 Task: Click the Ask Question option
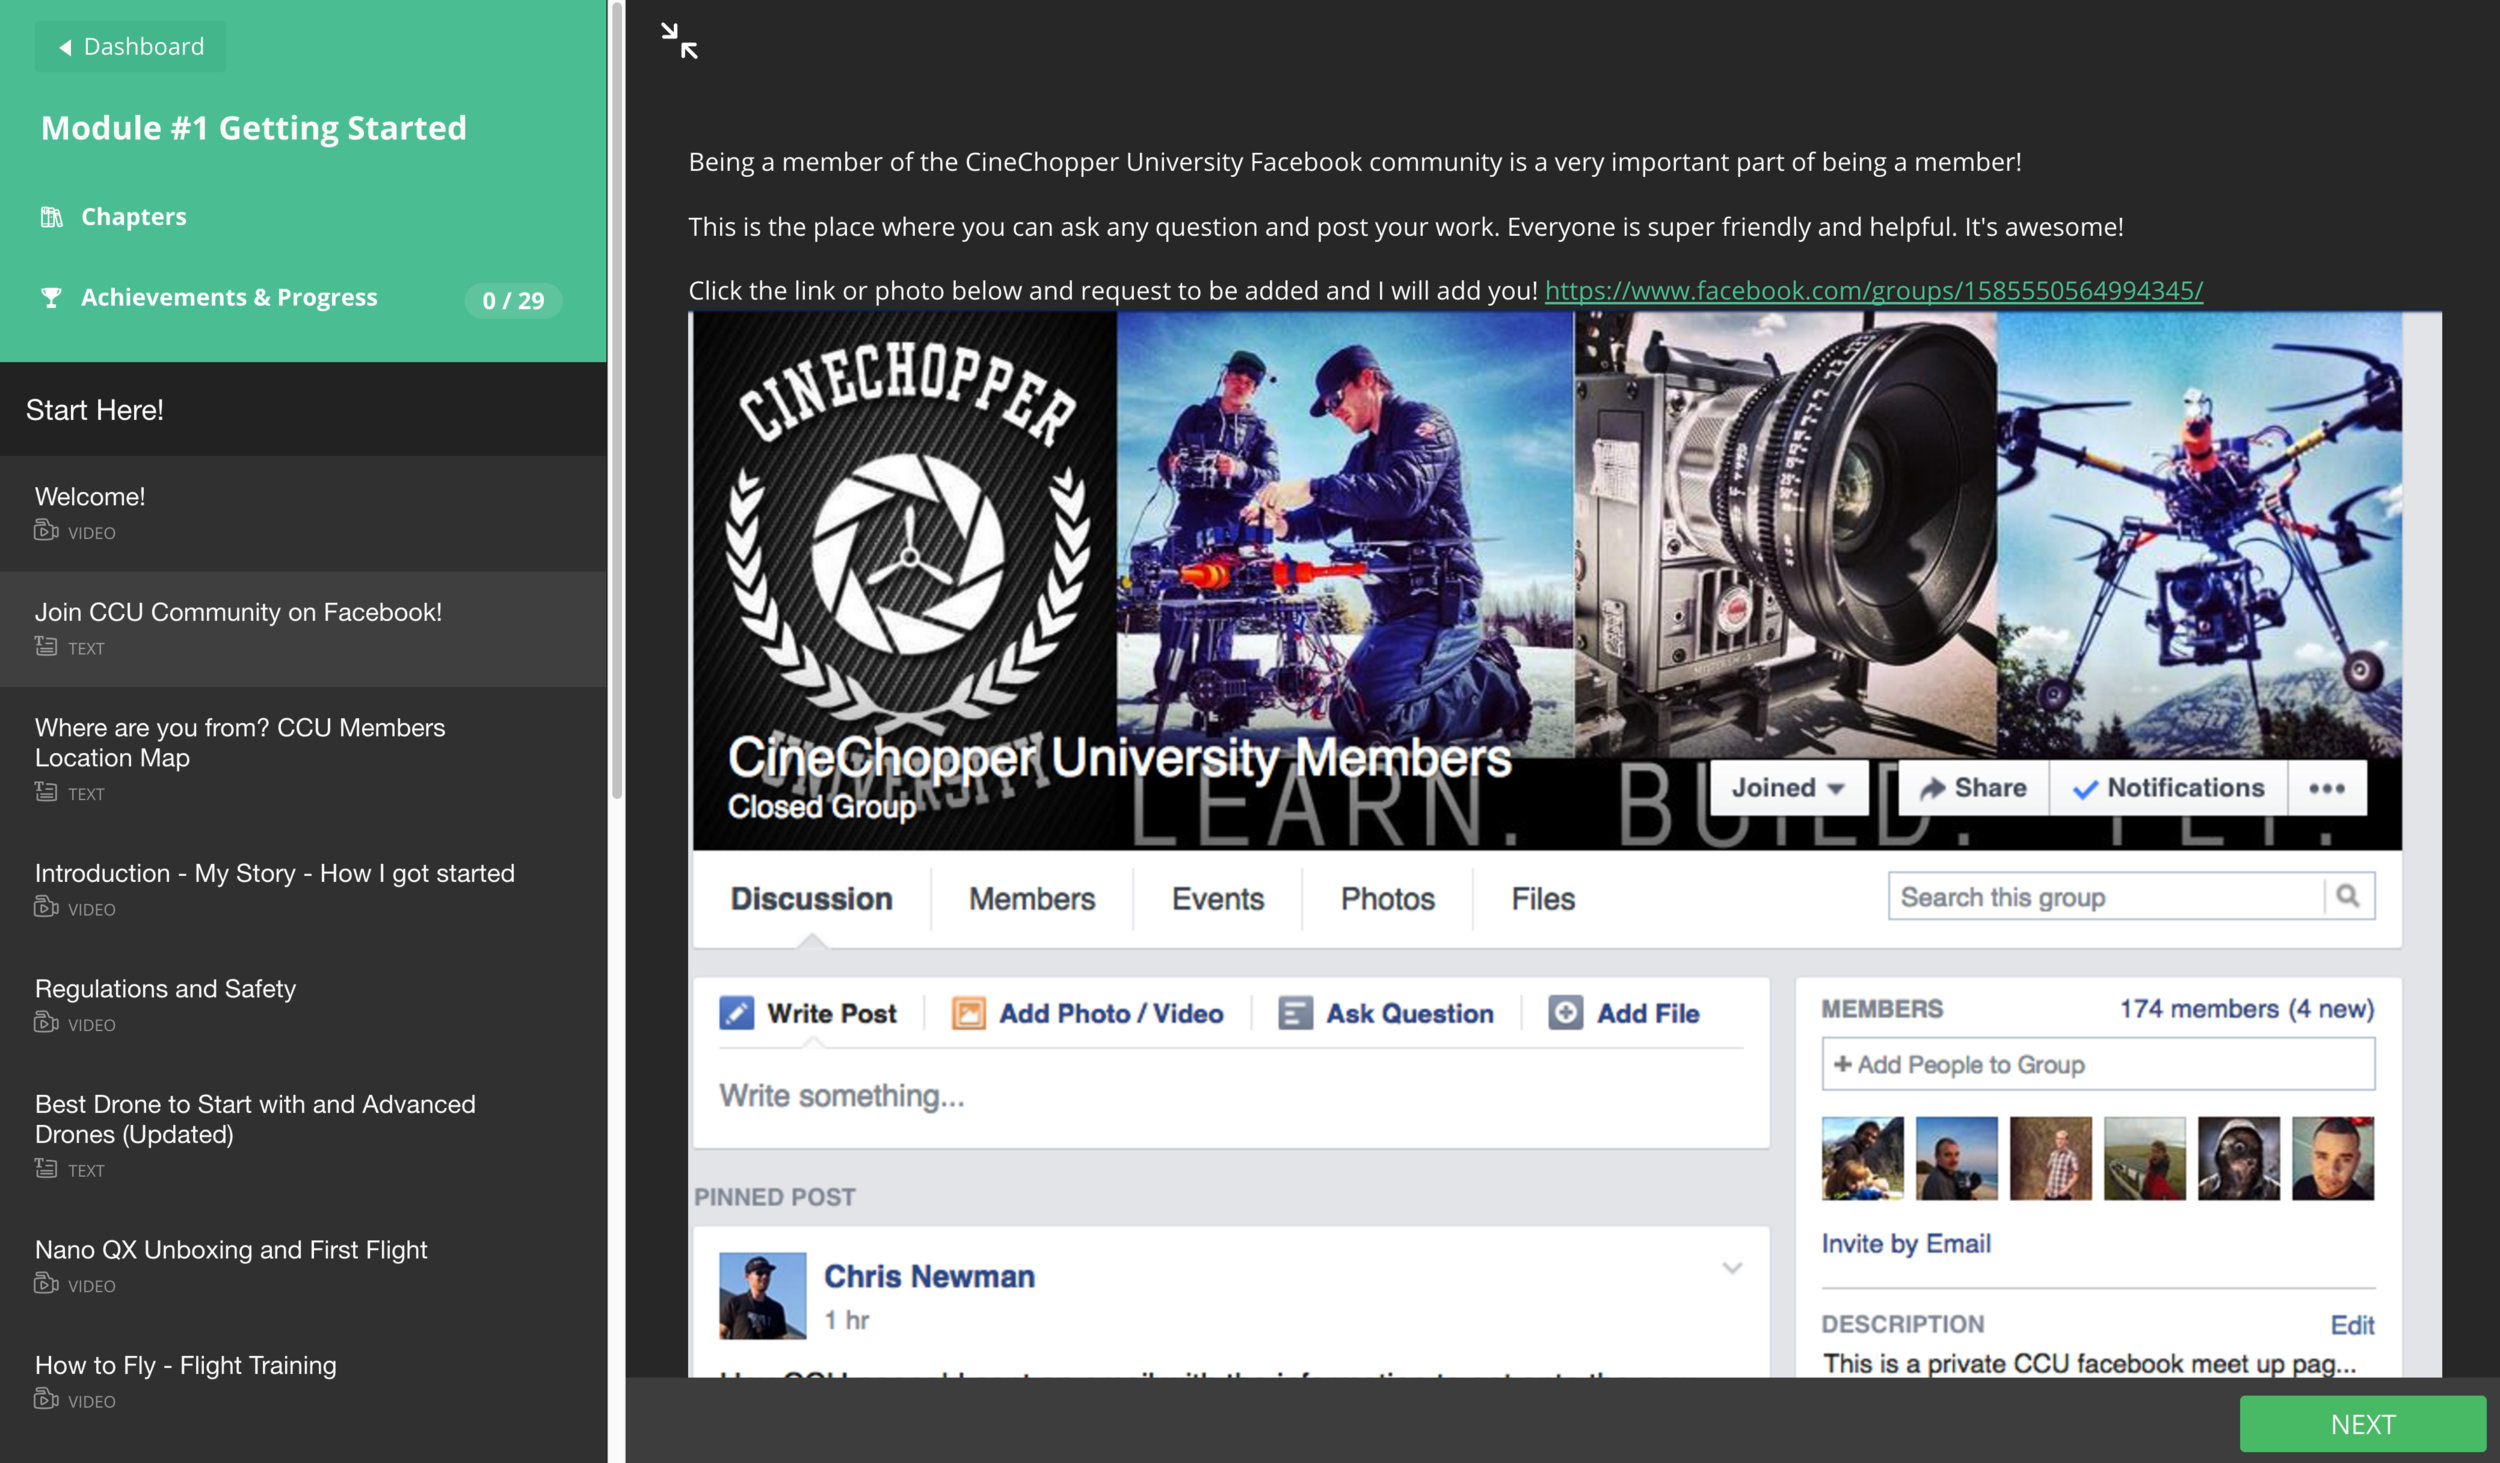pyautogui.click(x=1385, y=1014)
